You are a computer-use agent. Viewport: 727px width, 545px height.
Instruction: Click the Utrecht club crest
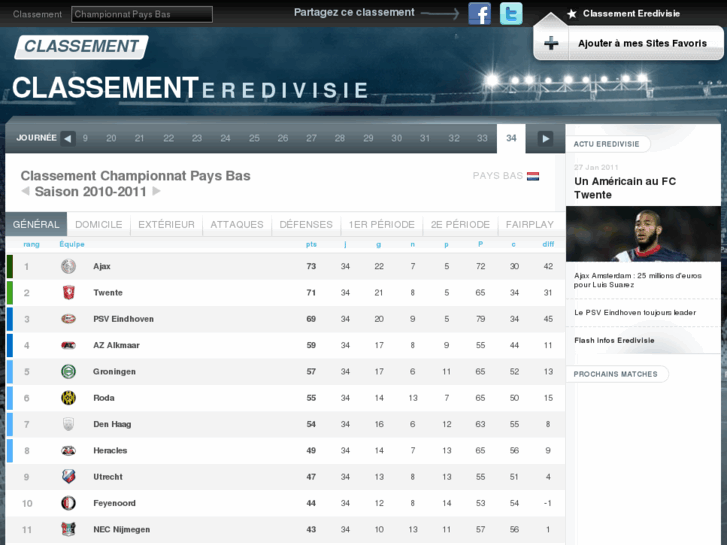tap(68, 477)
